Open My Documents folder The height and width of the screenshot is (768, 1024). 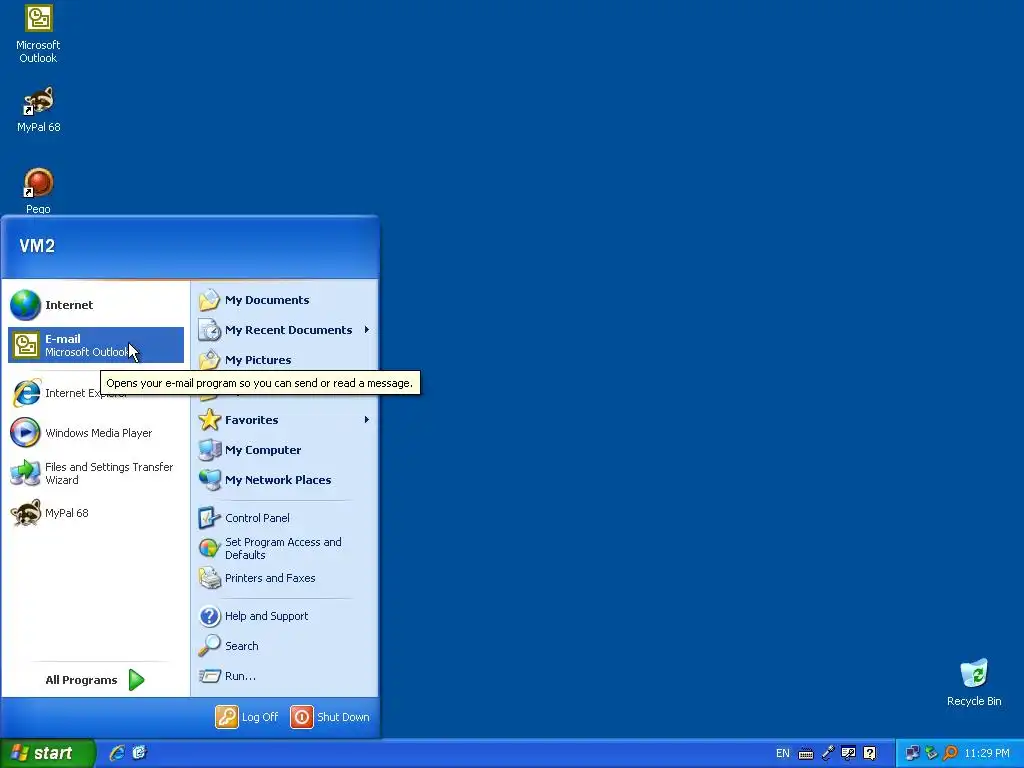(285, 300)
